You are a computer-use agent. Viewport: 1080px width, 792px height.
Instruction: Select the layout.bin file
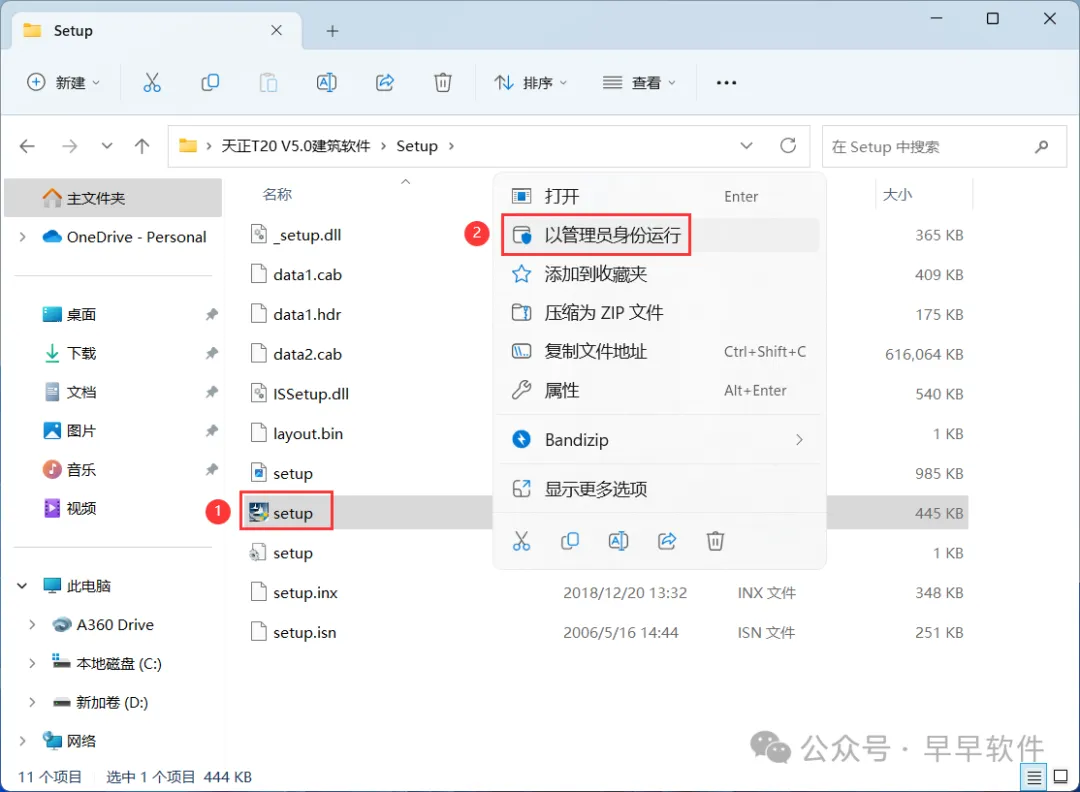[x=297, y=434]
